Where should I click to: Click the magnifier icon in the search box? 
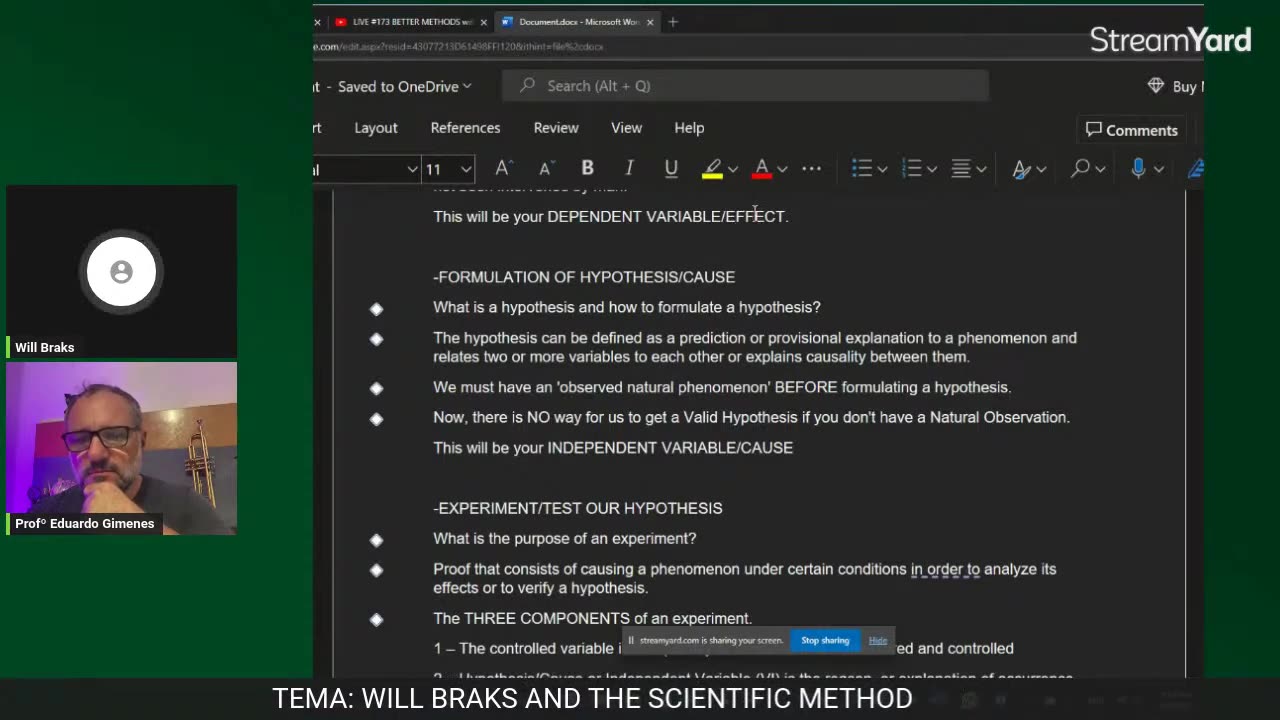(527, 86)
